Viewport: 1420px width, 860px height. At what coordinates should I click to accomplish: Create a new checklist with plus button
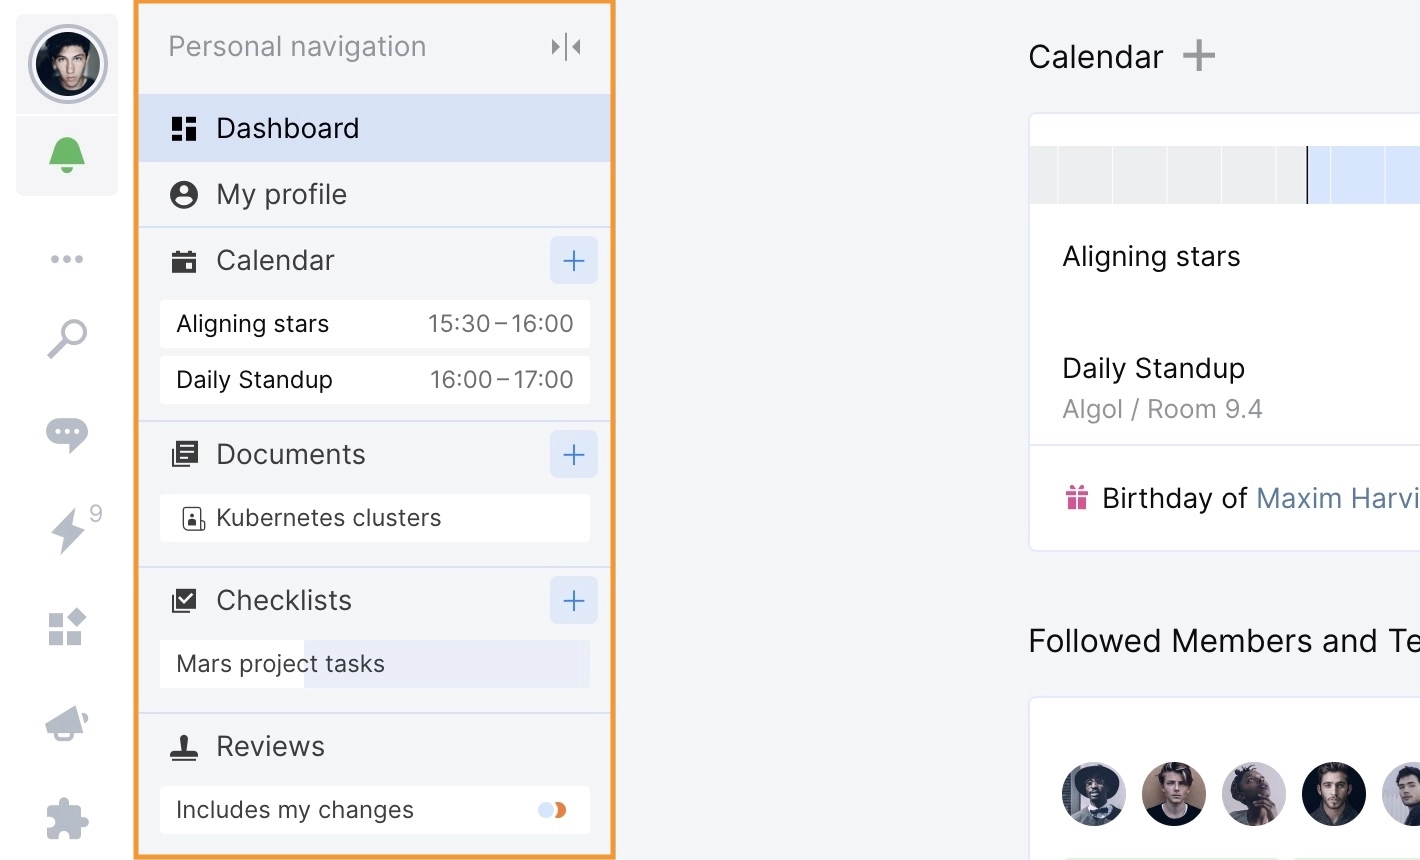574,601
